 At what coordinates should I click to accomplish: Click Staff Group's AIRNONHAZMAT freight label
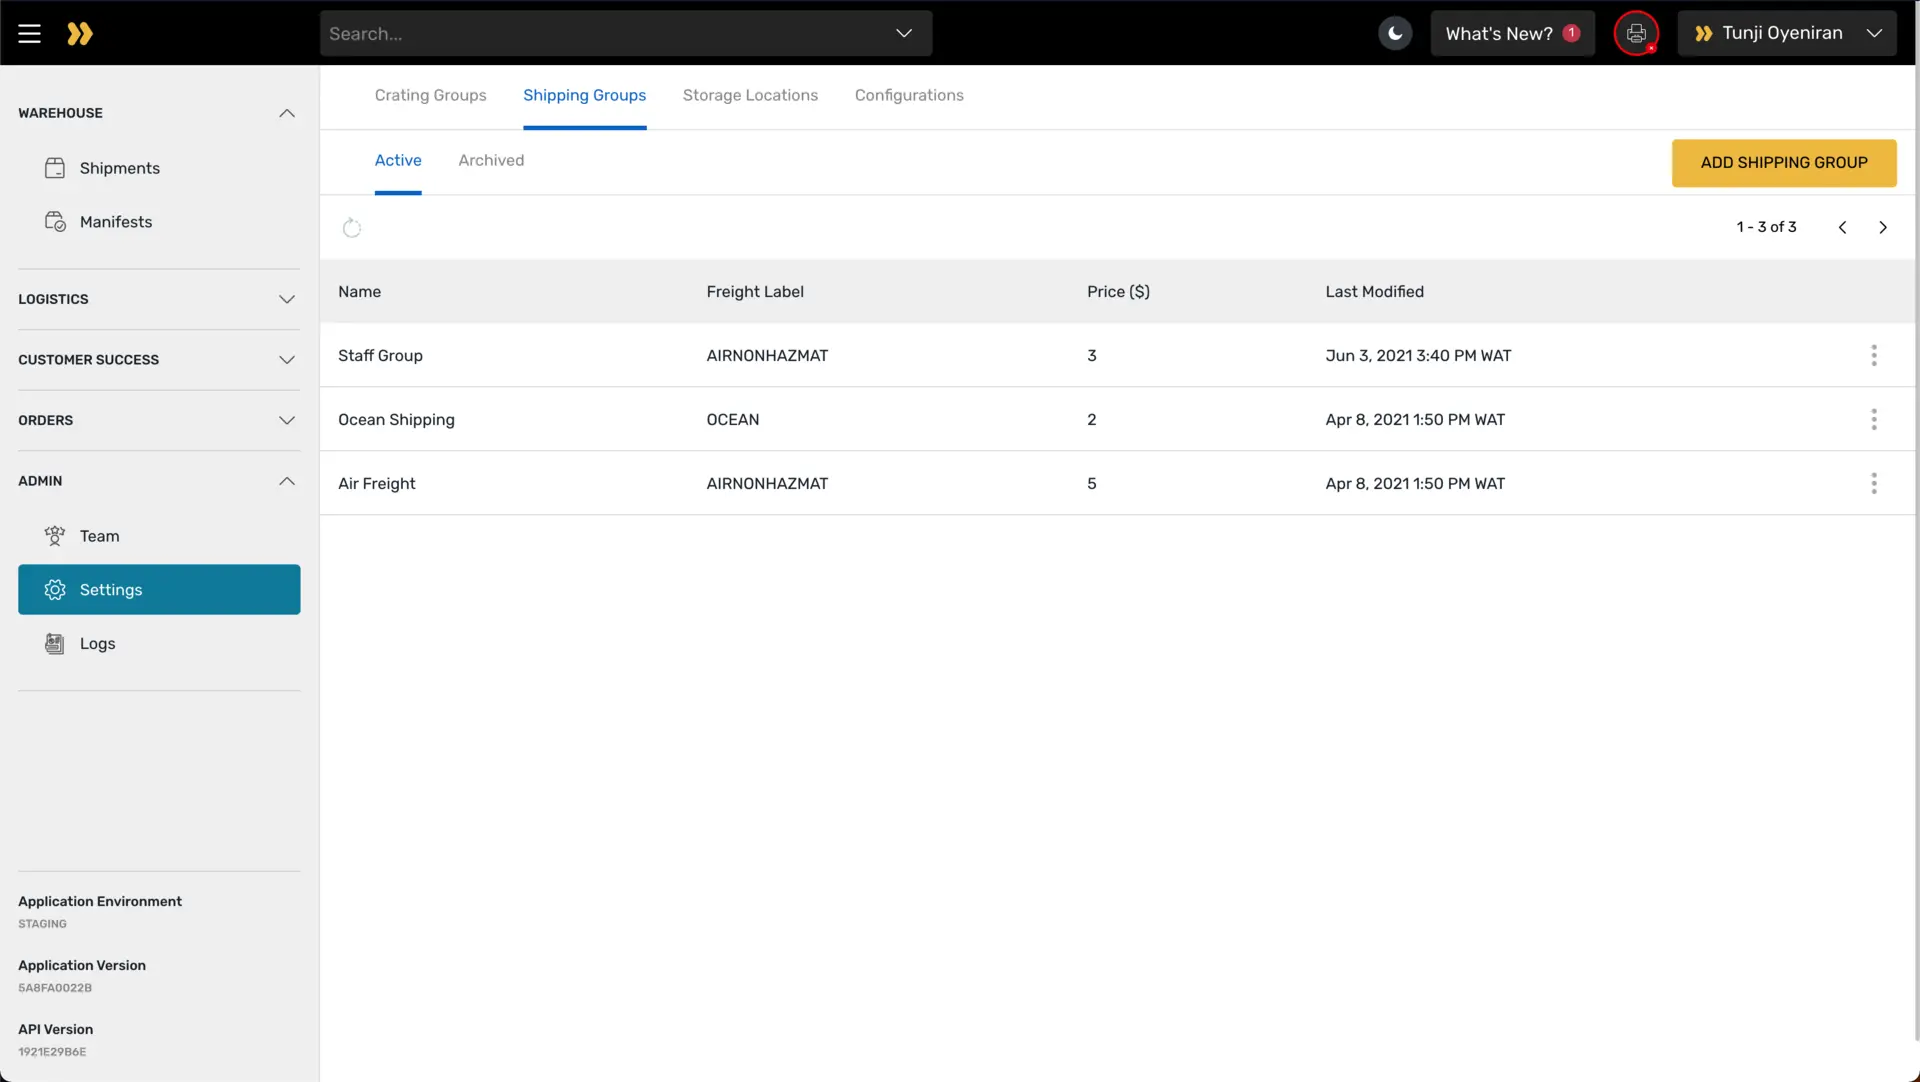pyautogui.click(x=767, y=356)
